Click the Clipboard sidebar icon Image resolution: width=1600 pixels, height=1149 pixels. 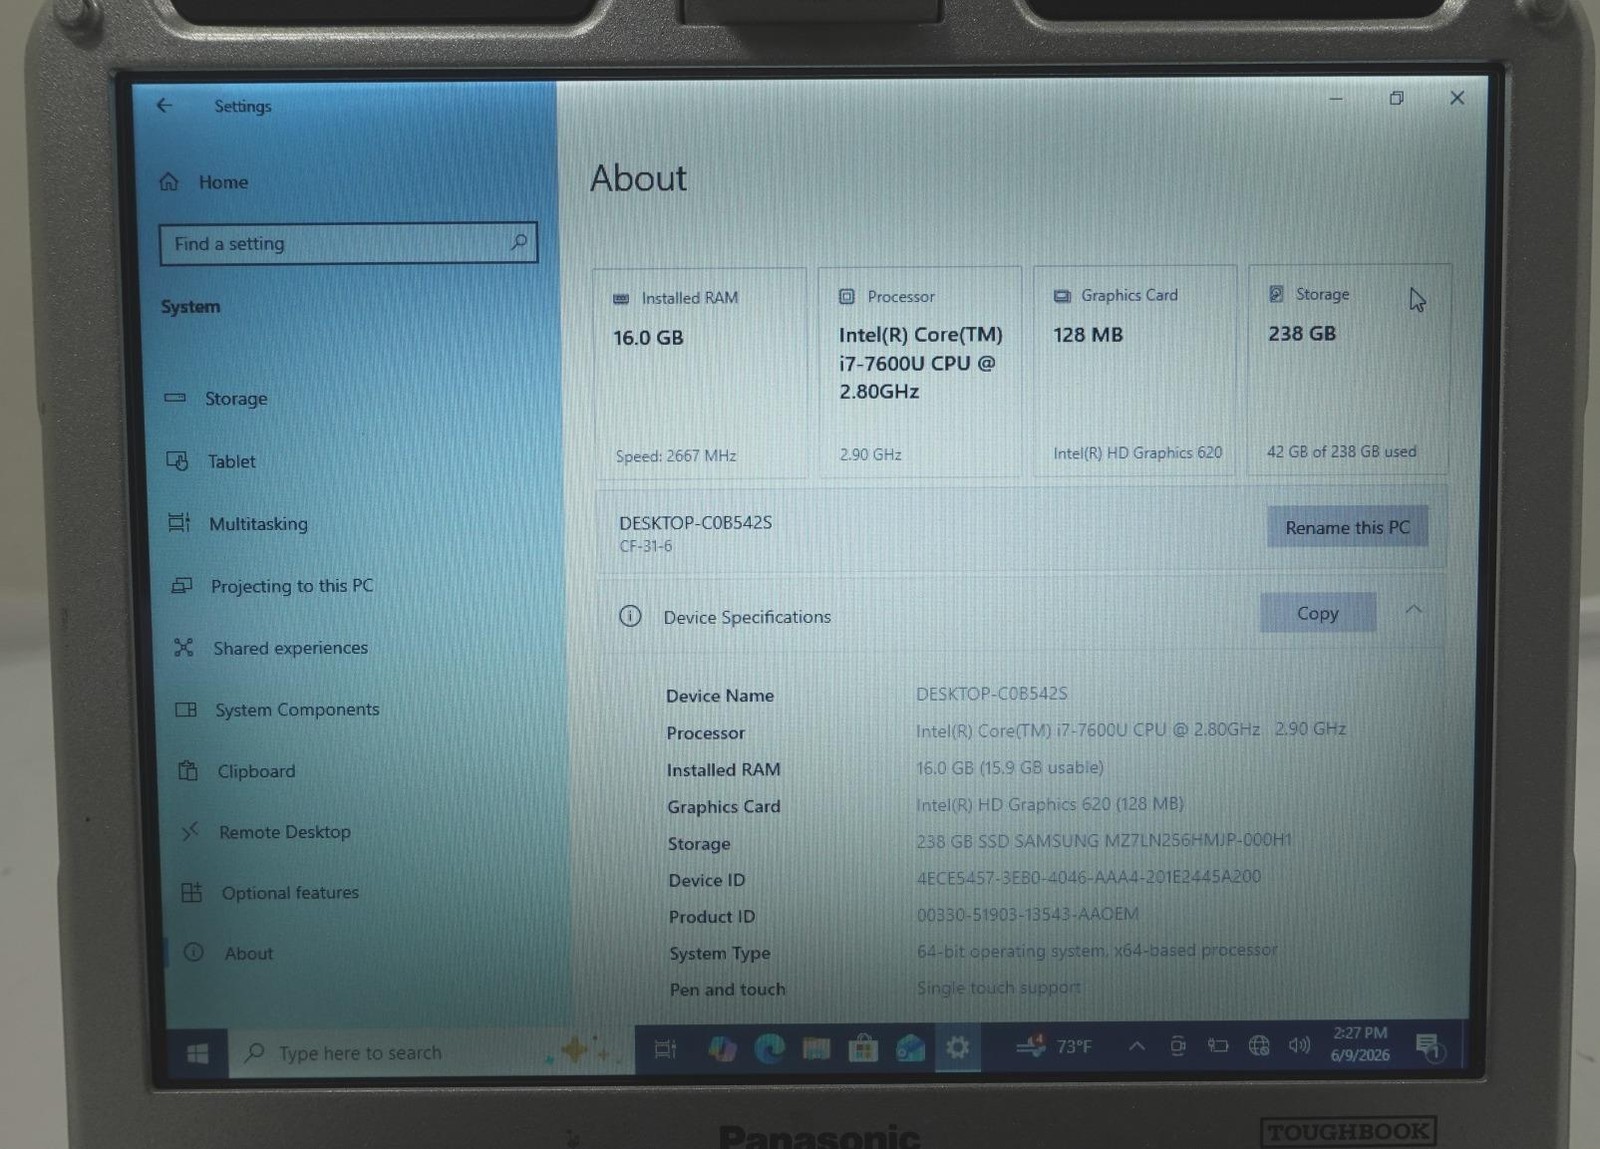click(x=188, y=770)
